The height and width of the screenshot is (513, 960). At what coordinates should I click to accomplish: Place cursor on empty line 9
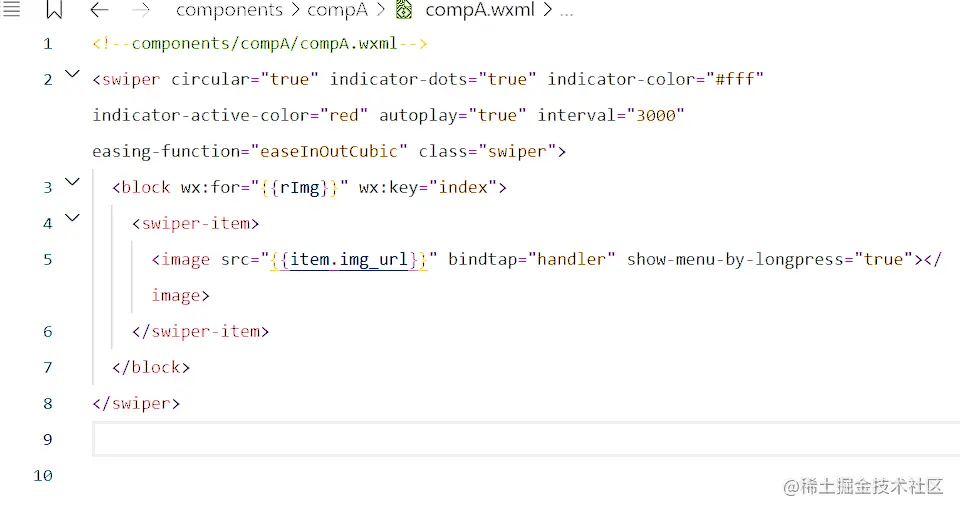click(526, 439)
